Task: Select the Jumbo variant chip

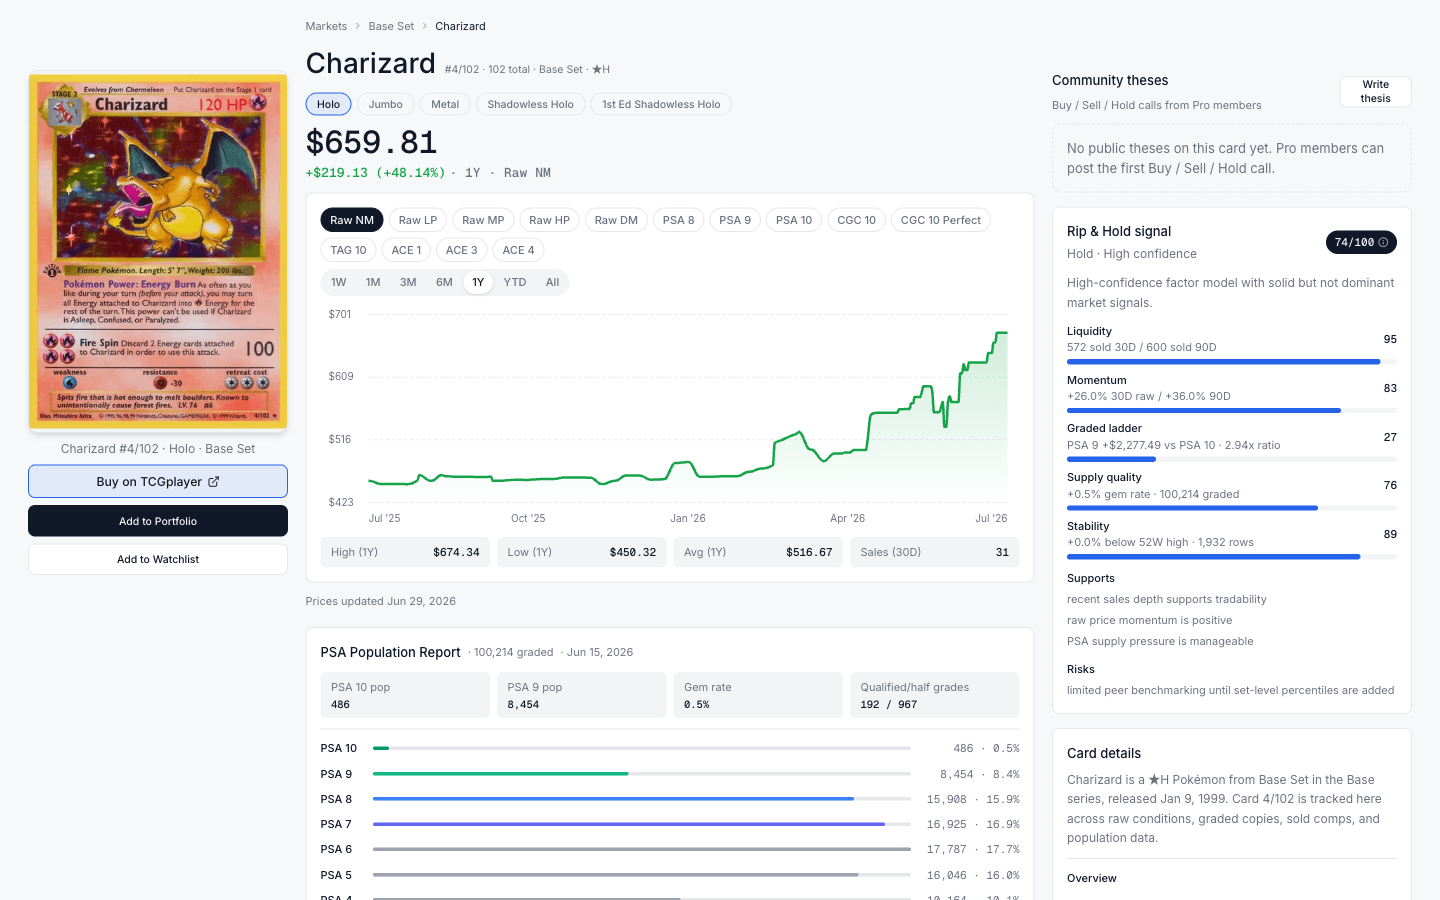Action: (385, 104)
